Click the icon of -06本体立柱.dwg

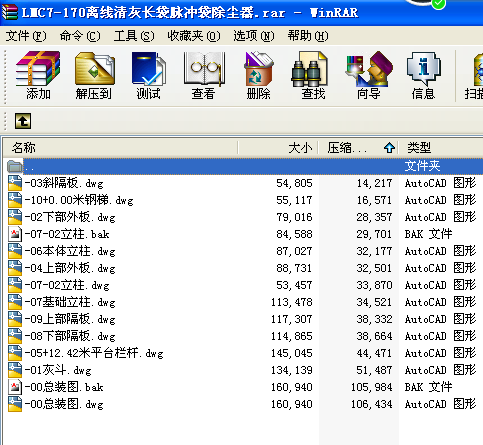pos(15,251)
